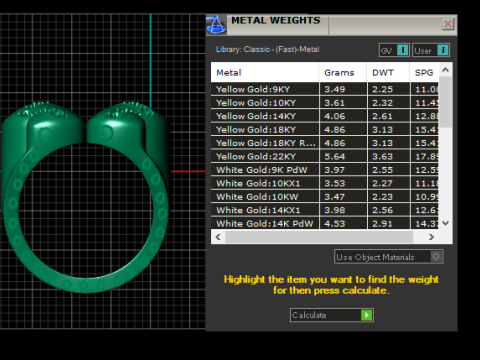Click the horizontal scroll left arrow
The width and height of the screenshot is (480, 360).
click(x=218, y=237)
